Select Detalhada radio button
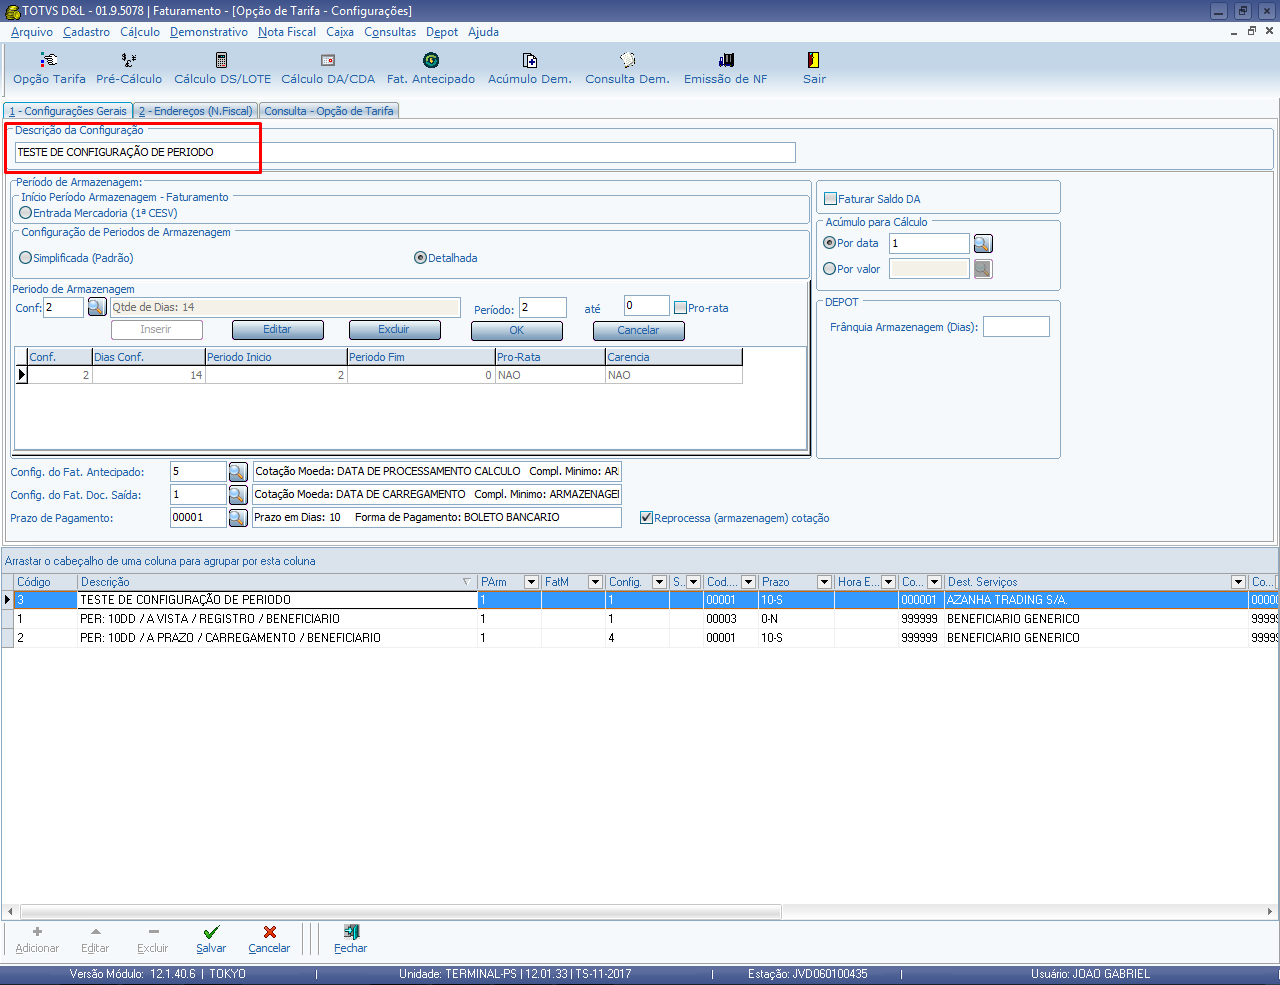 click(x=420, y=258)
